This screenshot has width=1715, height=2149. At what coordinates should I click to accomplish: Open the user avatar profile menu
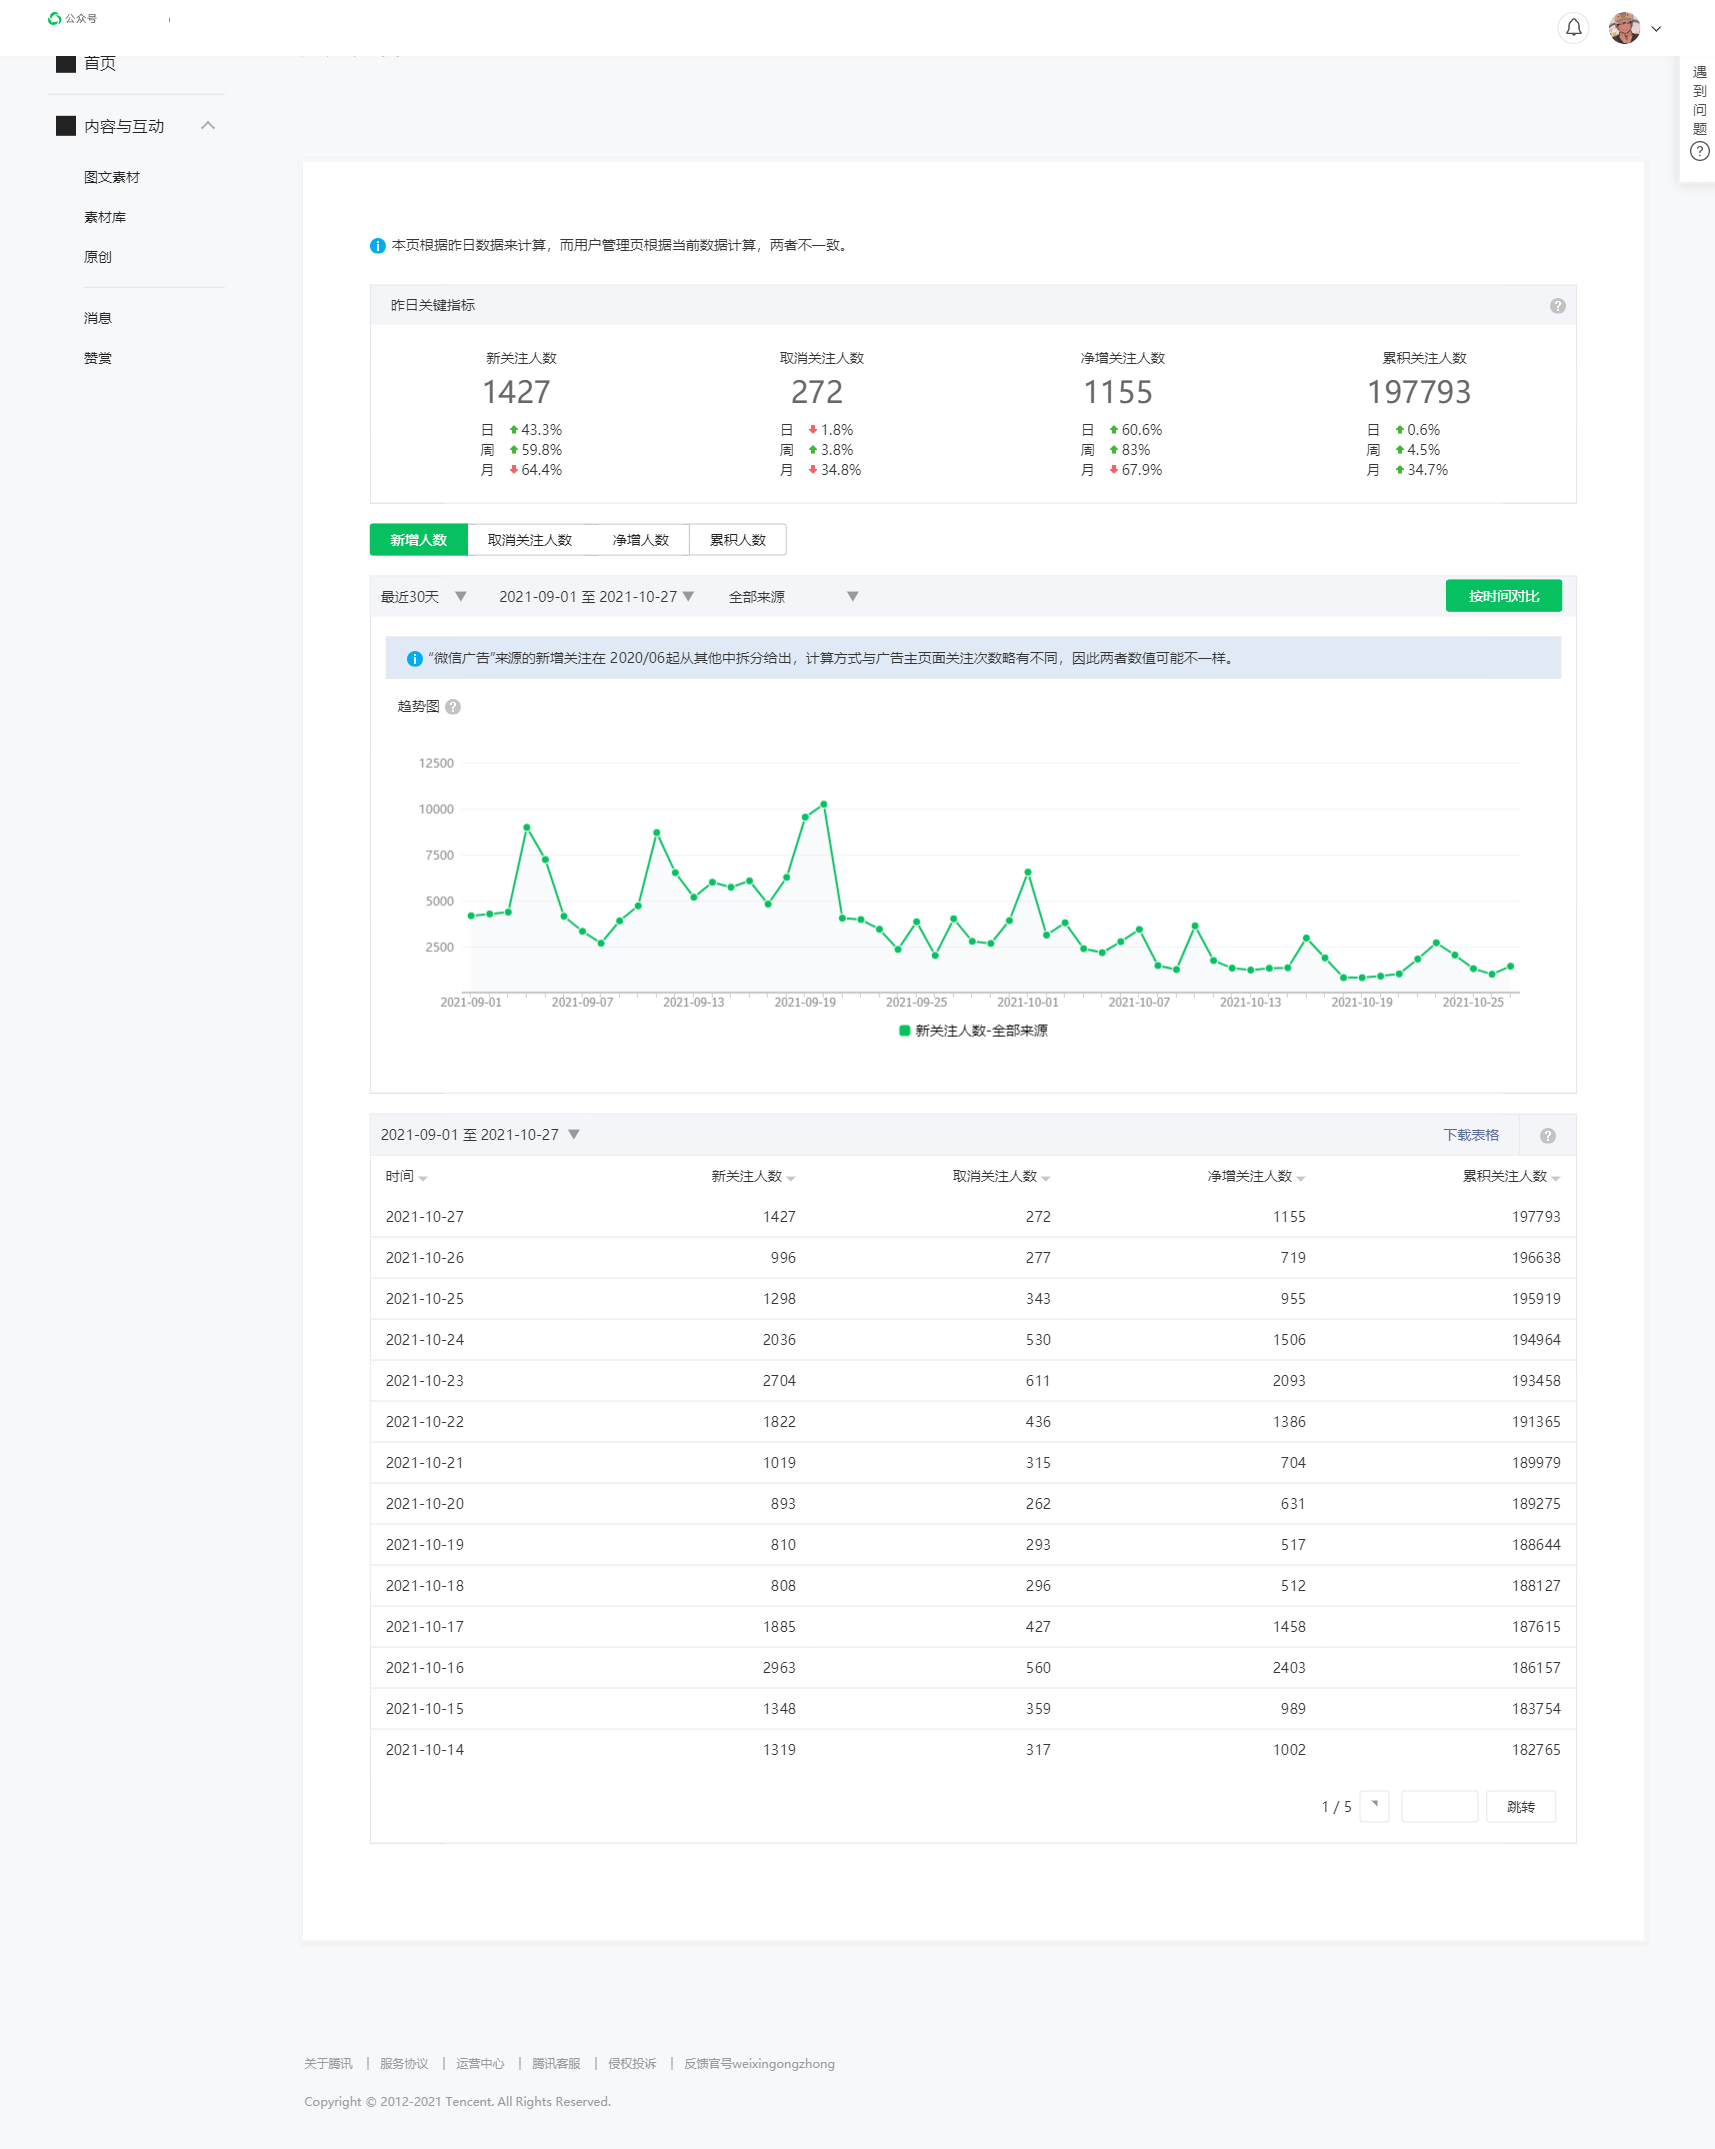pyautogui.click(x=1624, y=28)
